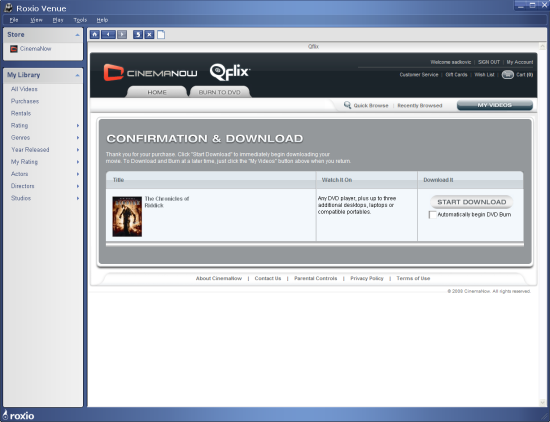Click the Roxio Venue title bar app icon

tap(8, 8)
